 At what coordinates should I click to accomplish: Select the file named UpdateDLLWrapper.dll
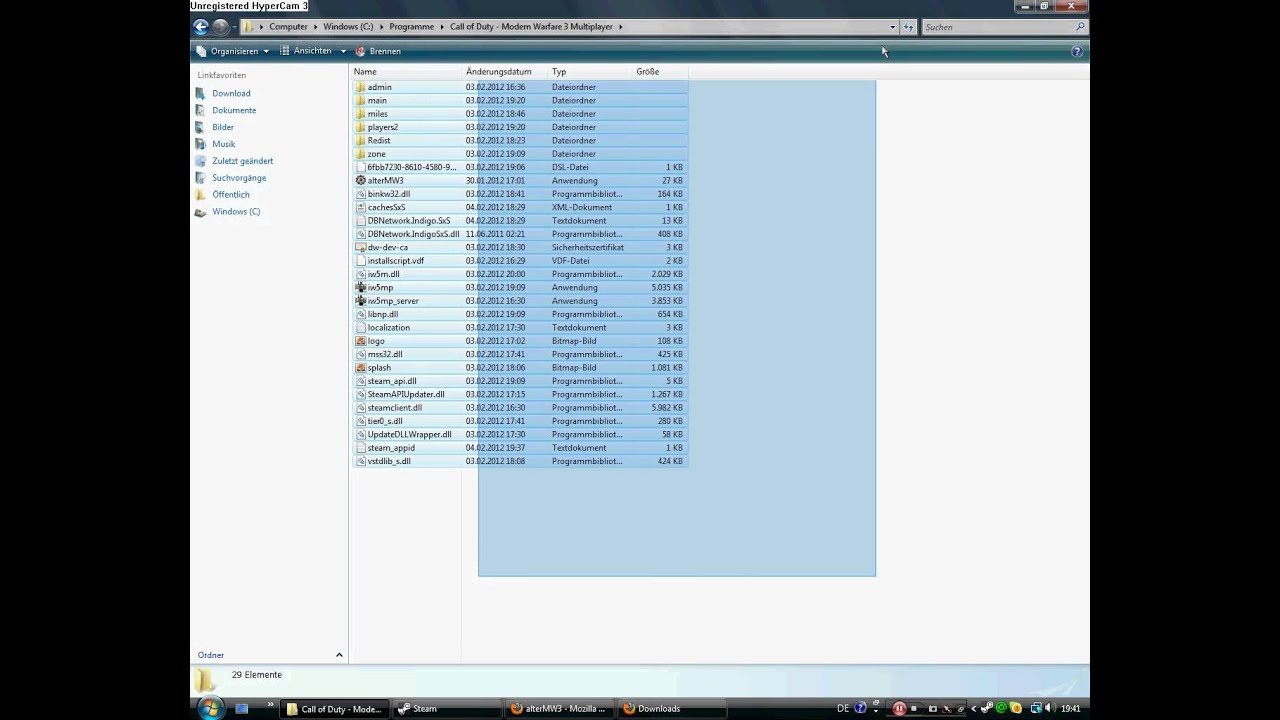(409, 435)
